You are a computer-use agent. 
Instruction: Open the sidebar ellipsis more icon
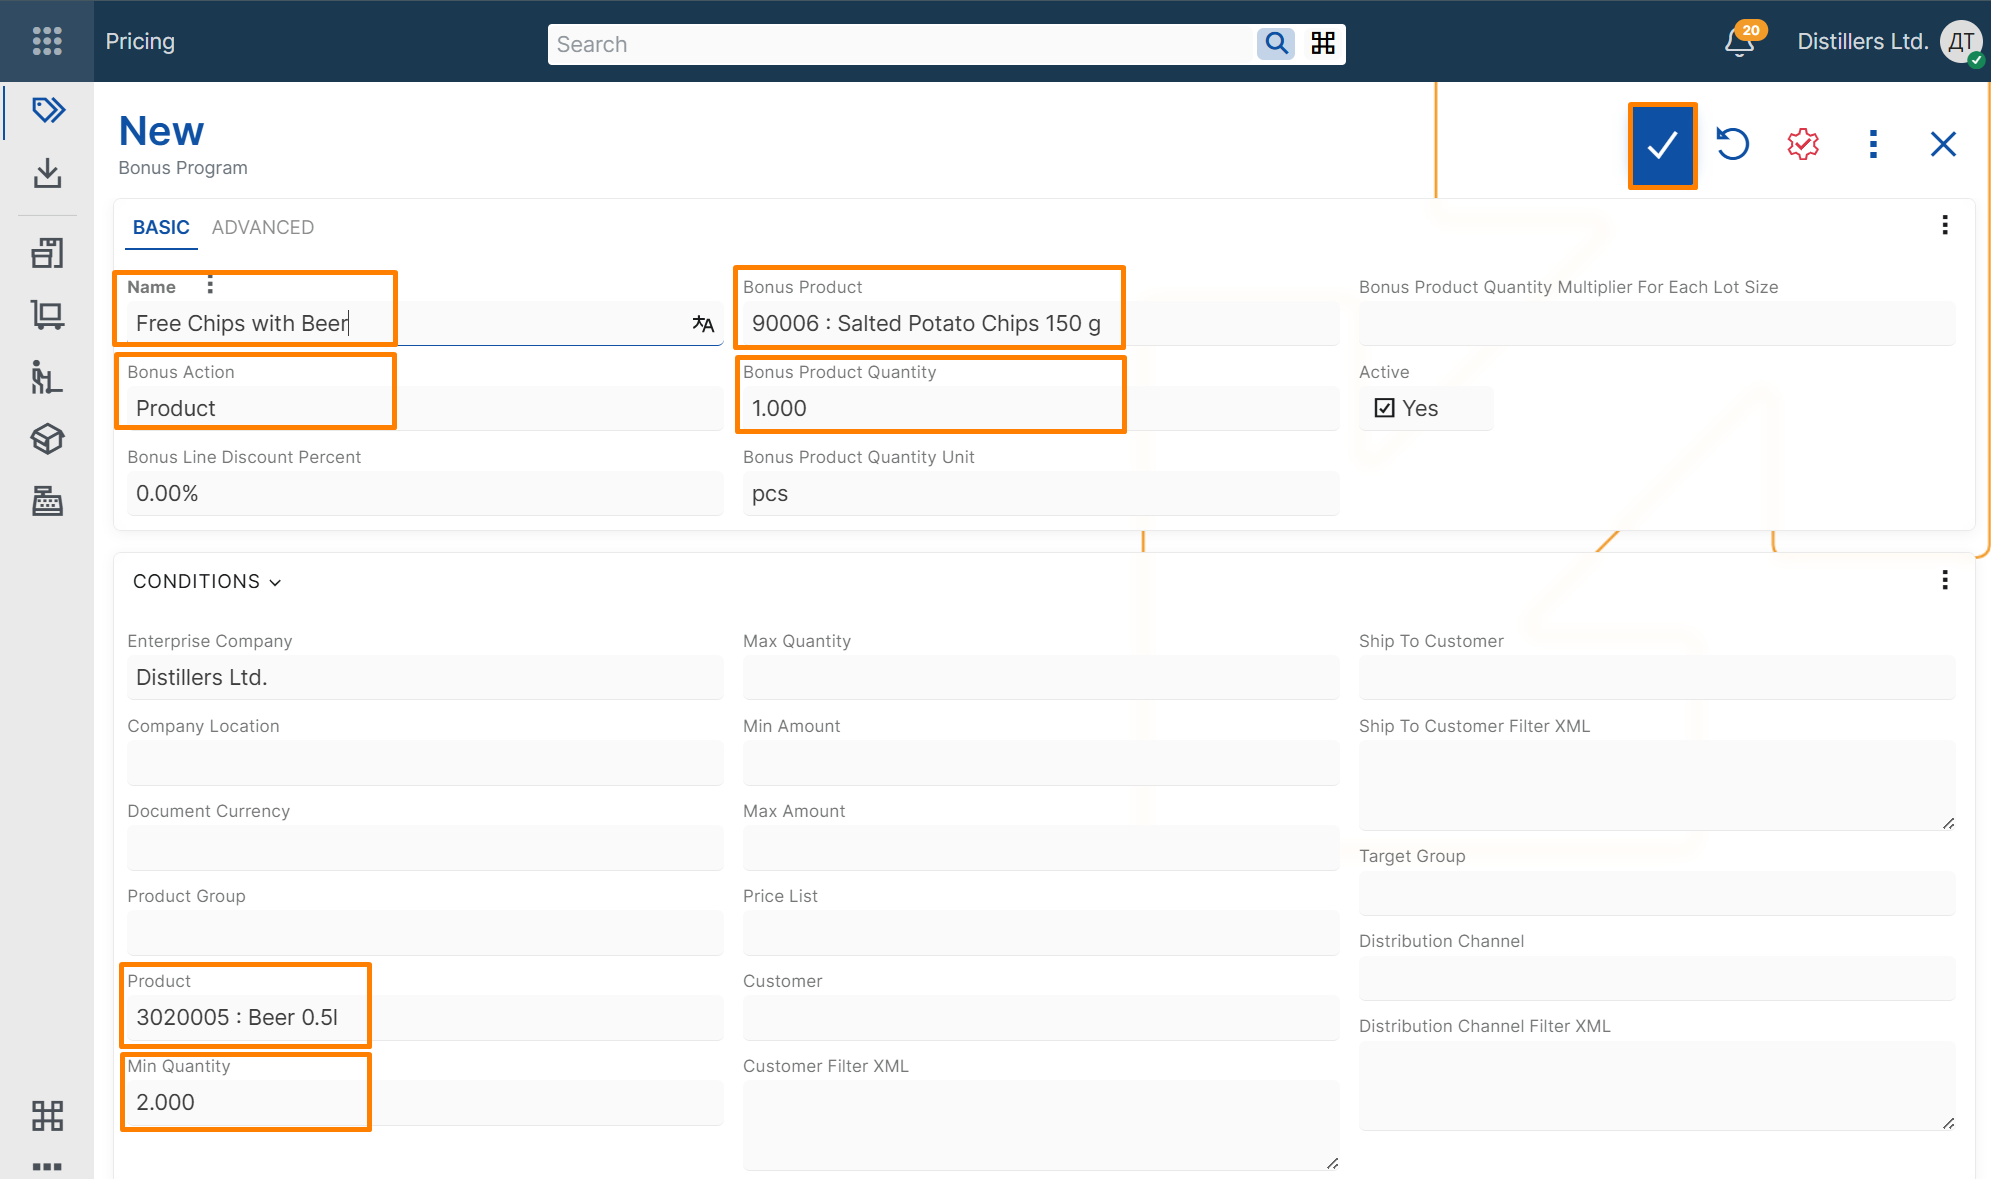click(x=47, y=1166)
